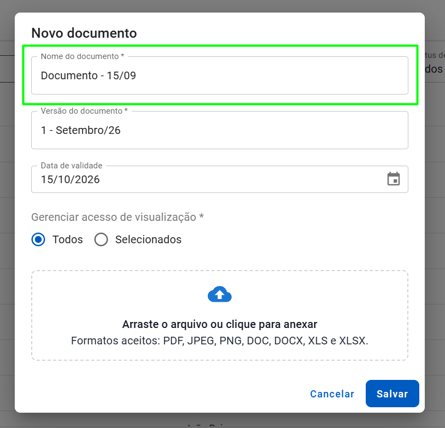Click the Todos option label text
Viewport: 445px width, 428px height.
(68, 239)
